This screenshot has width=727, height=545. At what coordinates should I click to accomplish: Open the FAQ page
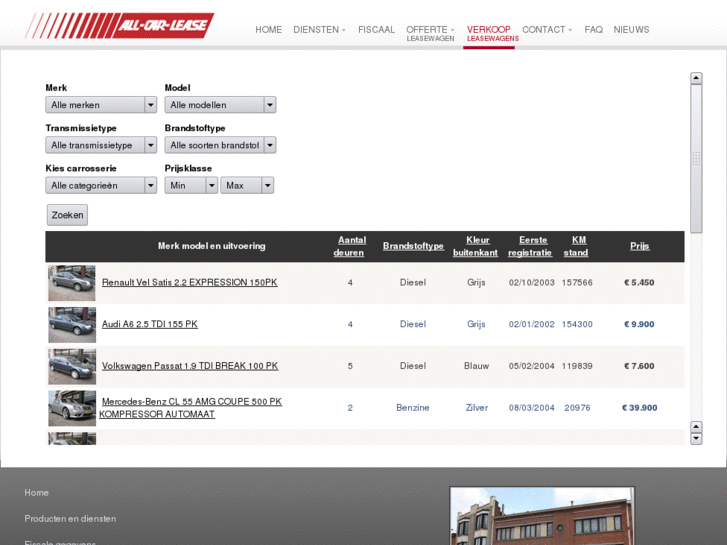click(593, 30)
